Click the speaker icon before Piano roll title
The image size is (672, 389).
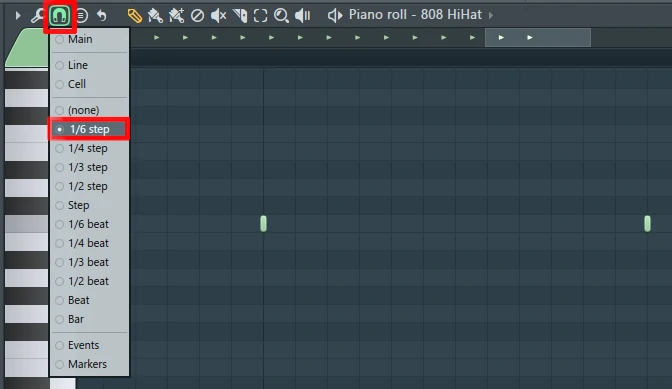pos(335,16)
